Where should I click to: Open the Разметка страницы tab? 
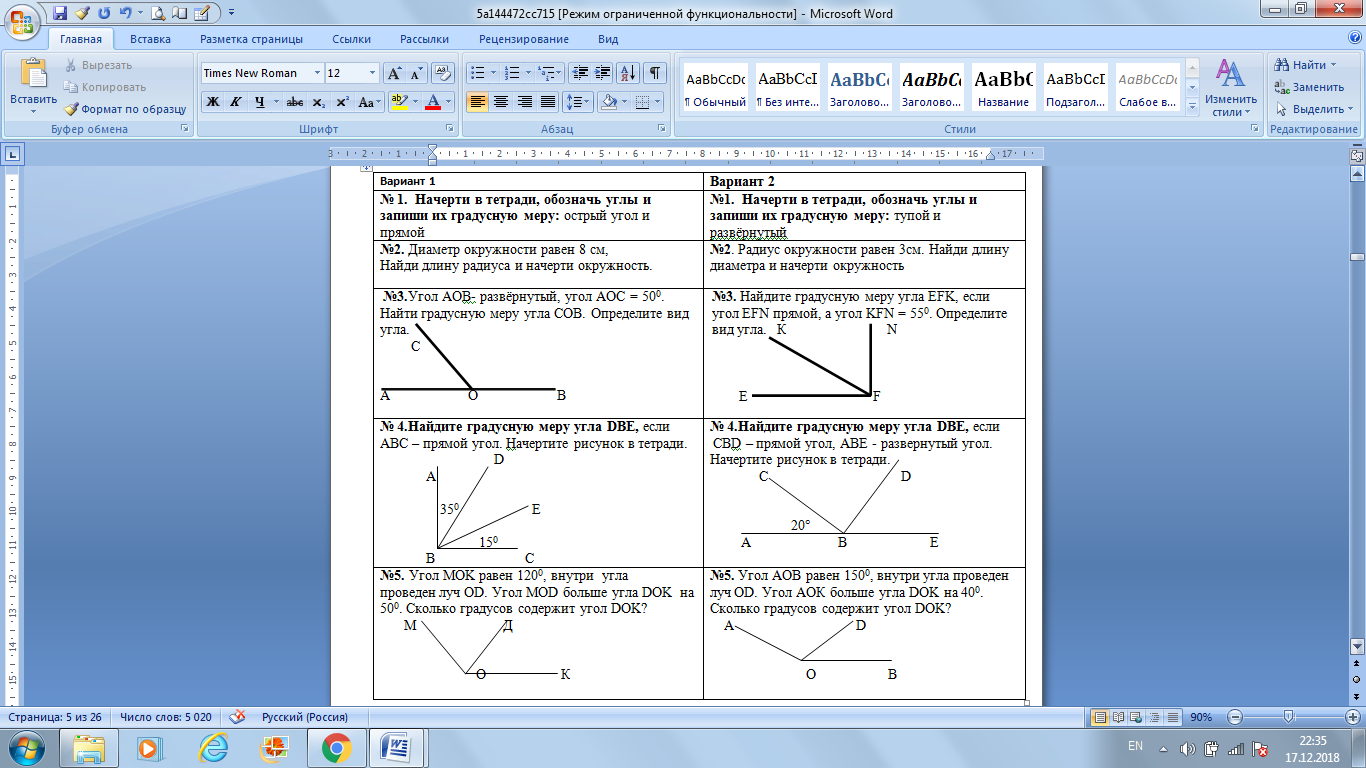(x=251, y=39)
